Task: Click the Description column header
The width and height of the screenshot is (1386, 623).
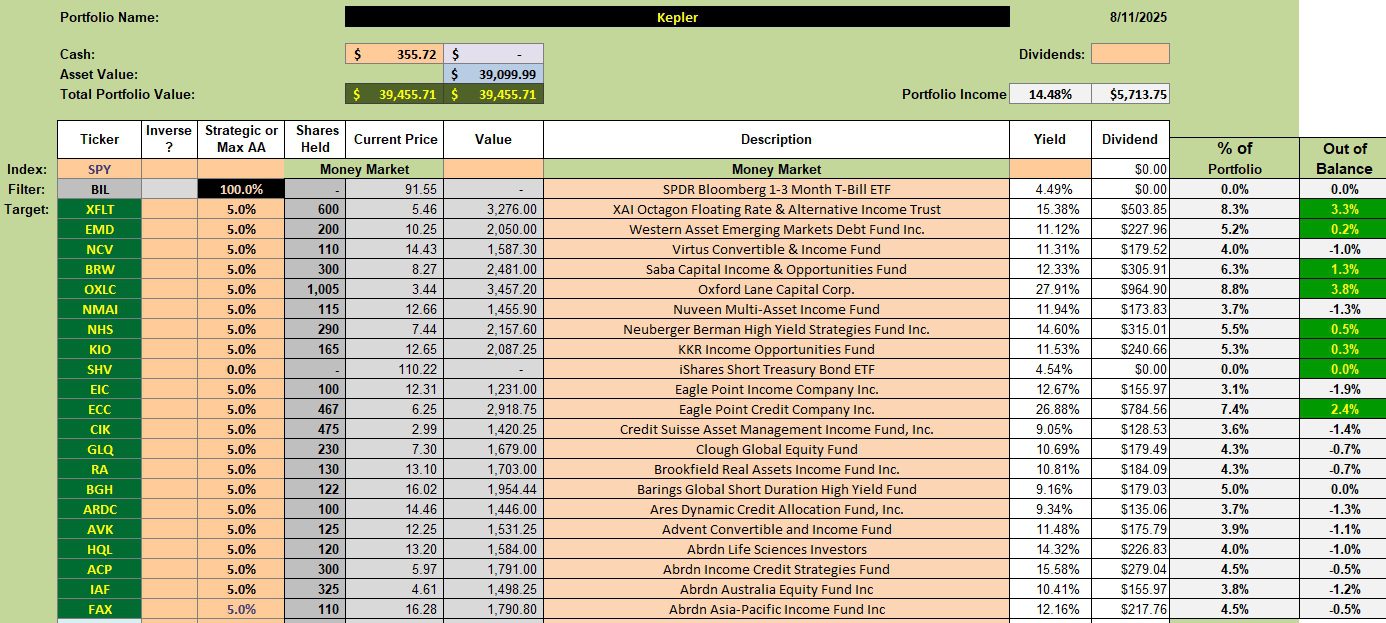Action: point(776,139)
